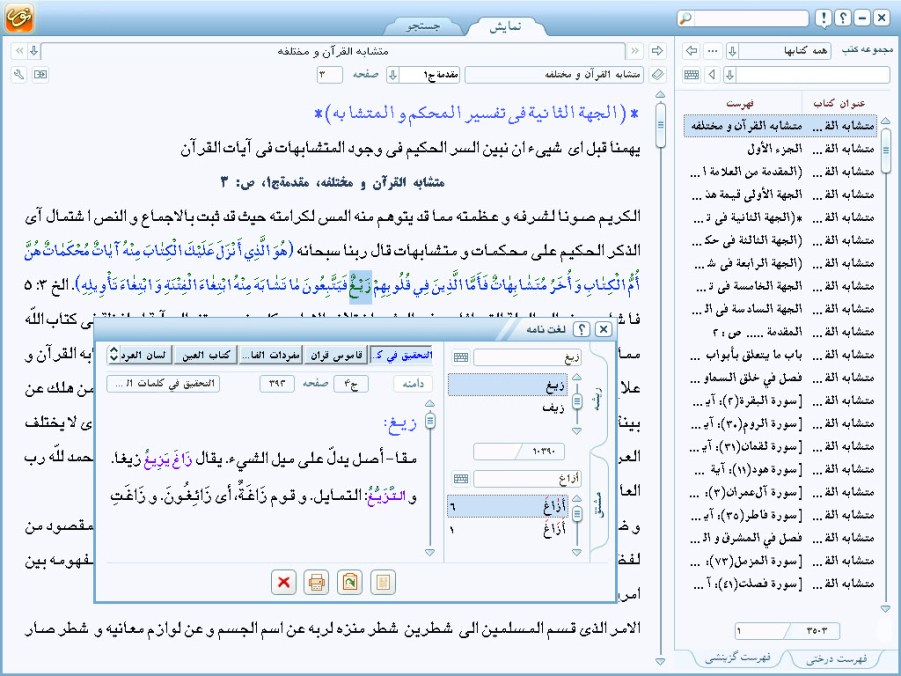Click the double chevron next to the wrench-side down arrow
Screen dimensions: 901x676
19,51
